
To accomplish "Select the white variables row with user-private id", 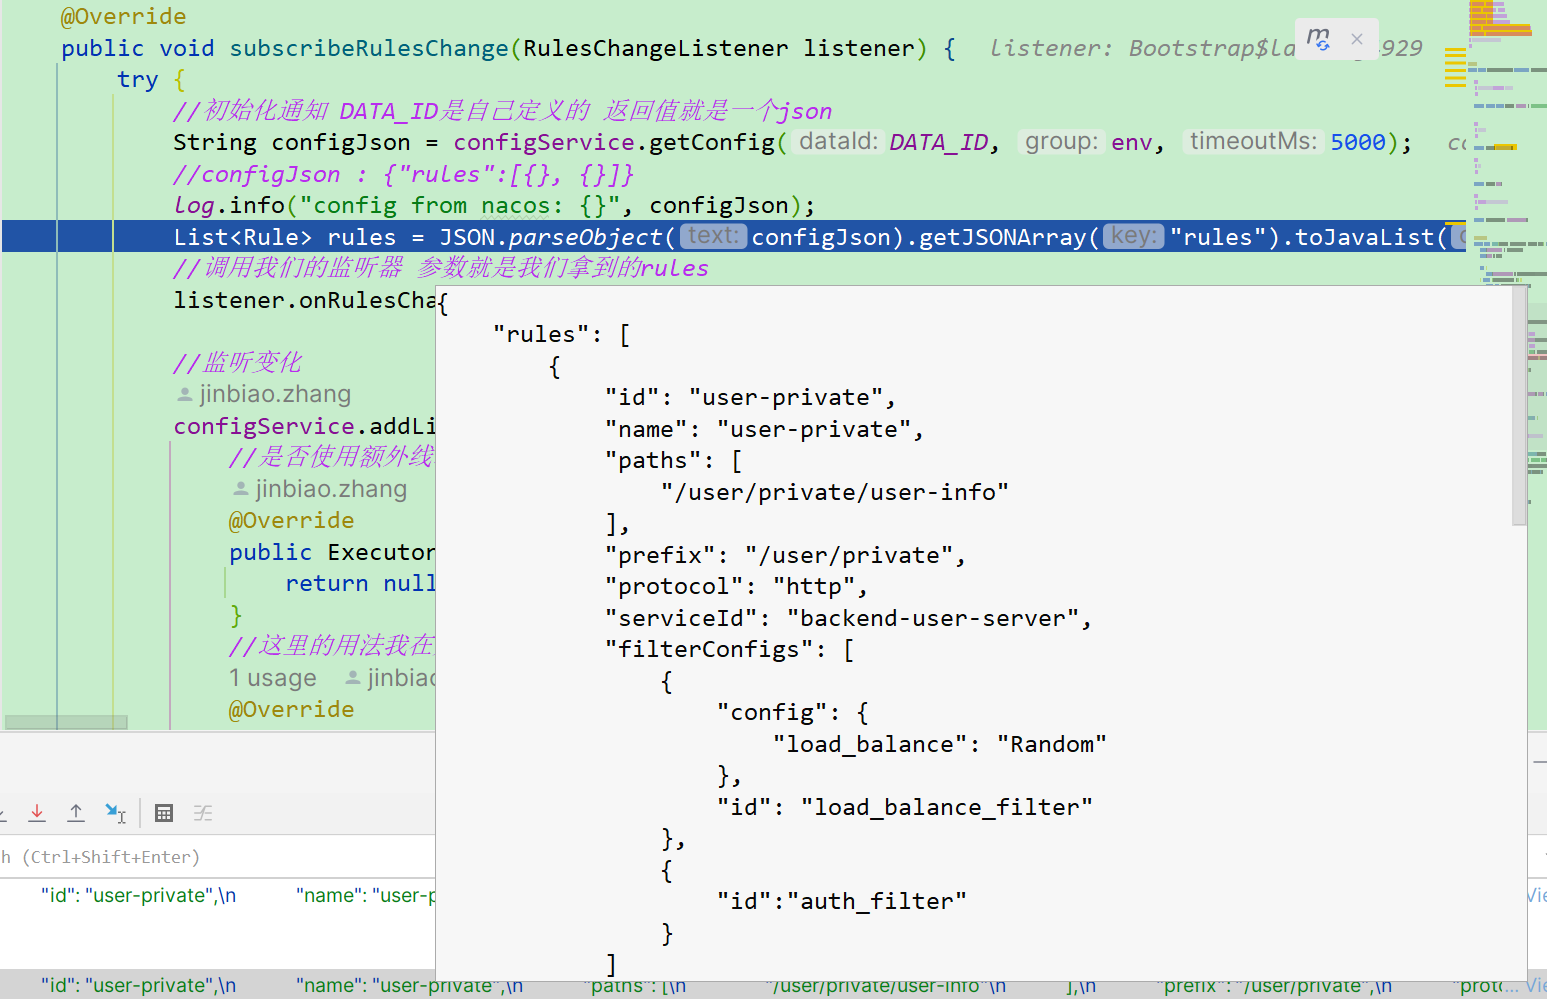I will pyautogui.click(x=218, y=896).
